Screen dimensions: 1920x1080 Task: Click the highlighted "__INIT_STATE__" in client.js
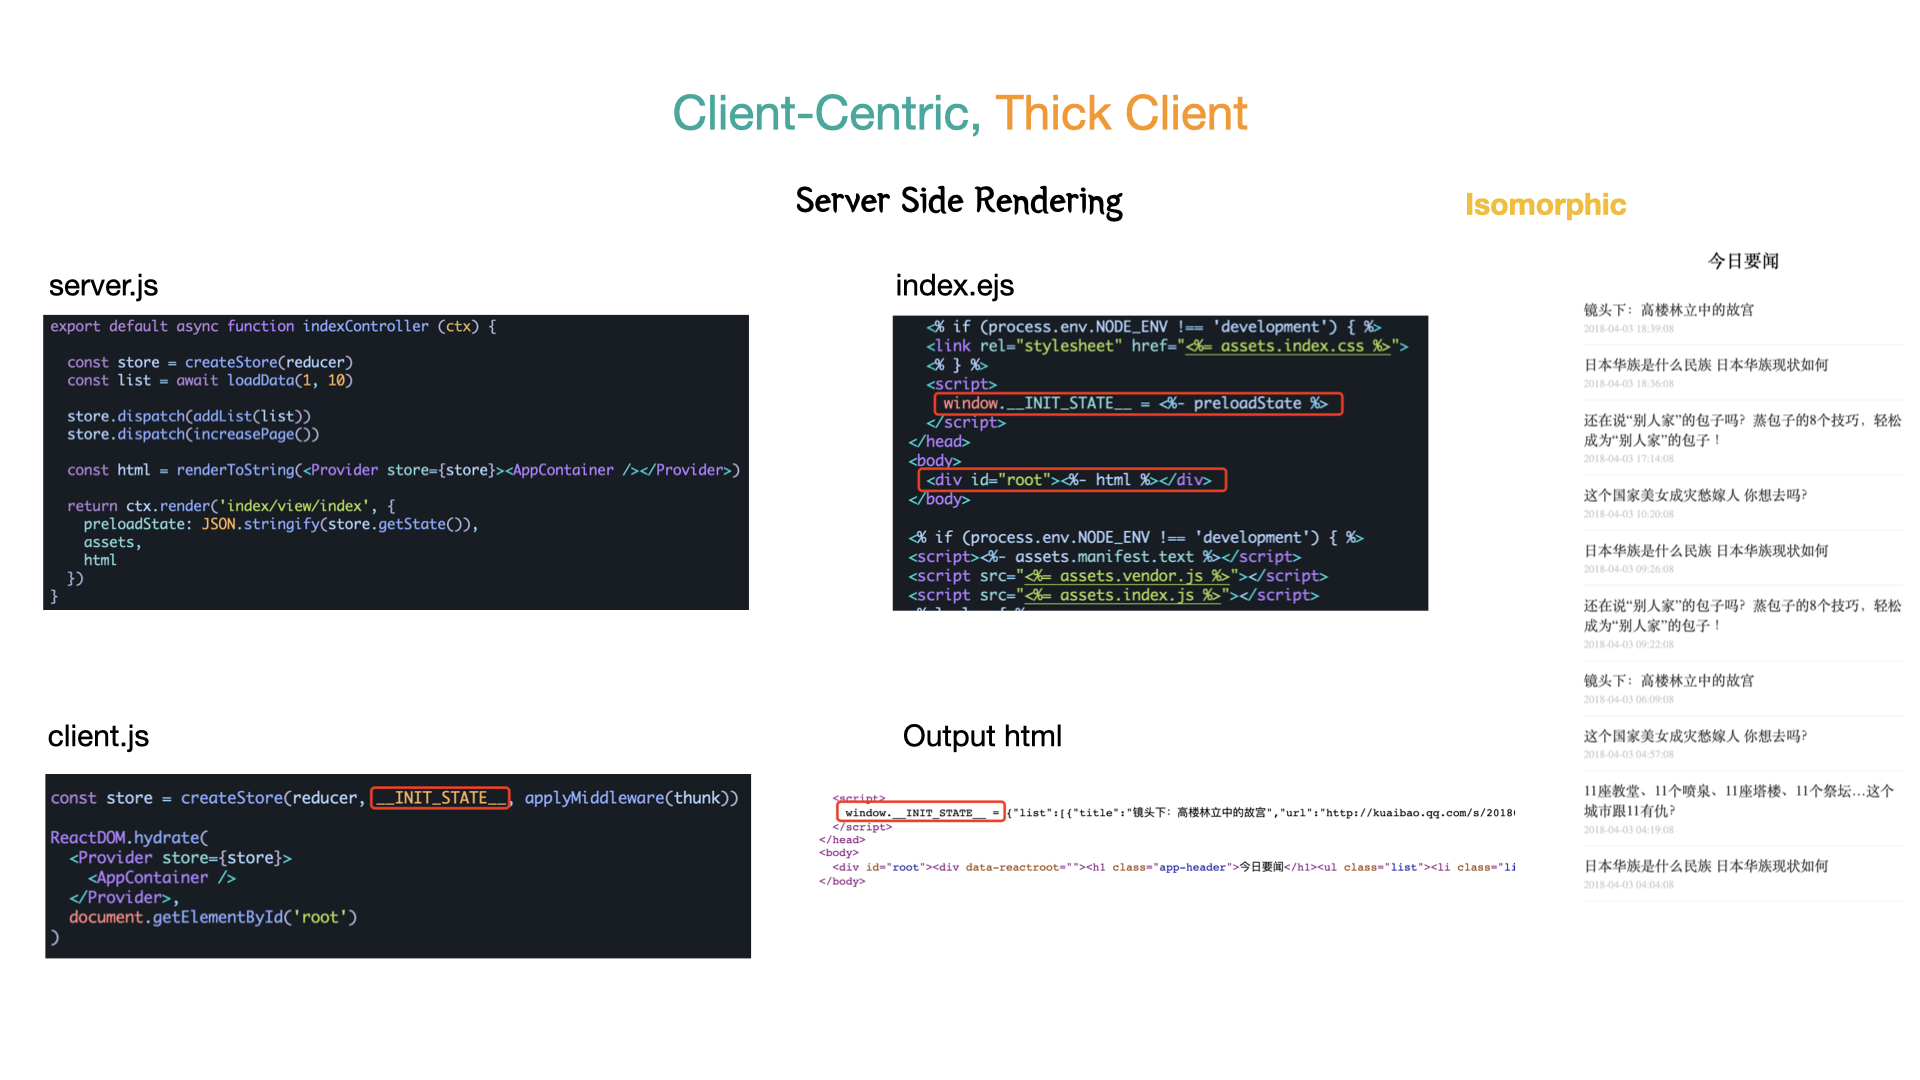(441, 798)
